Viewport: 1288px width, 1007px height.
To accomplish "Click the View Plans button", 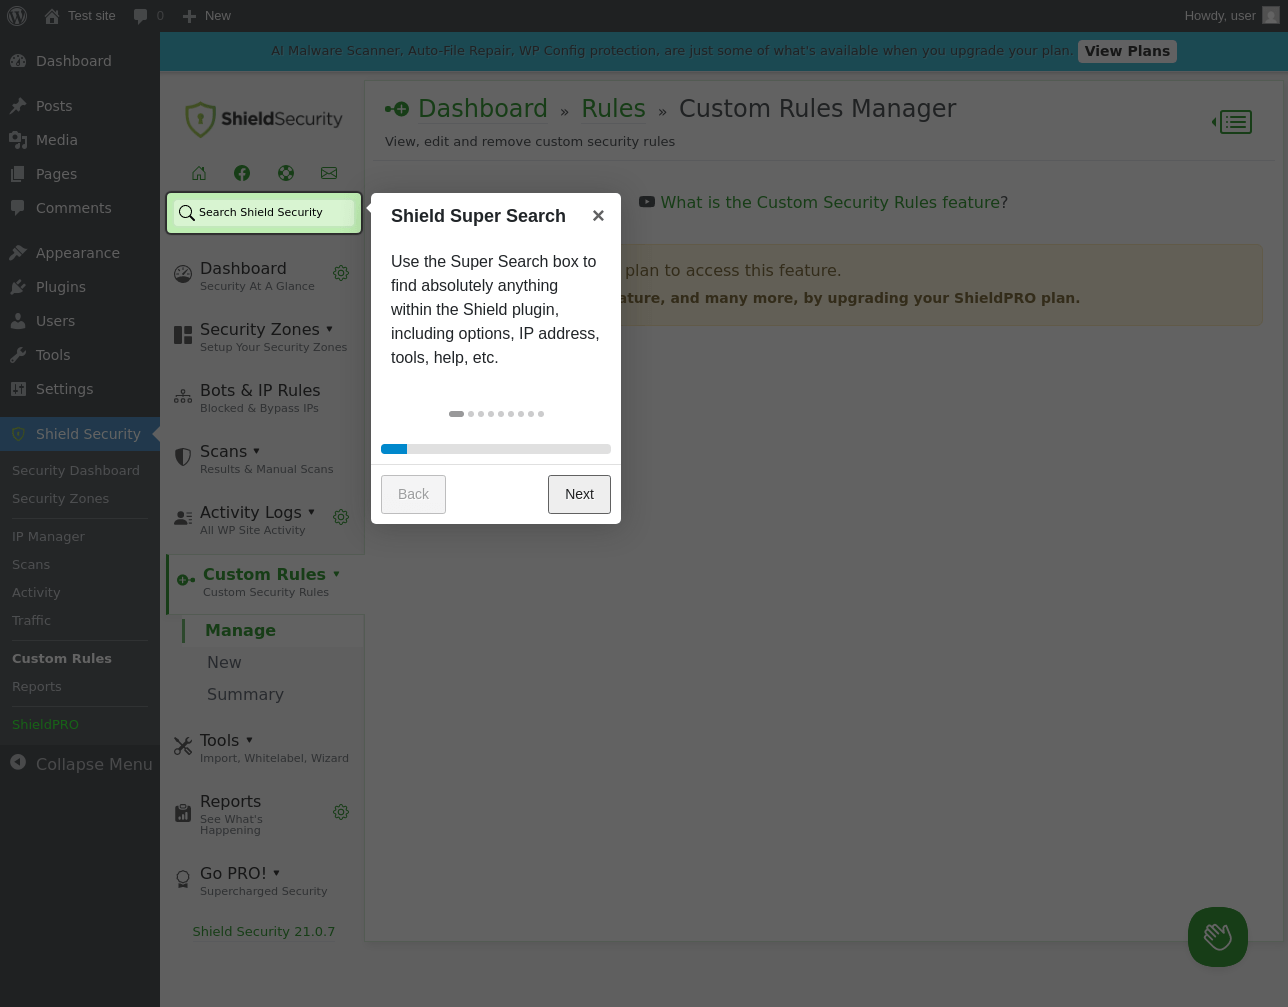I will pyautogui.click(x=1127, y=51).
